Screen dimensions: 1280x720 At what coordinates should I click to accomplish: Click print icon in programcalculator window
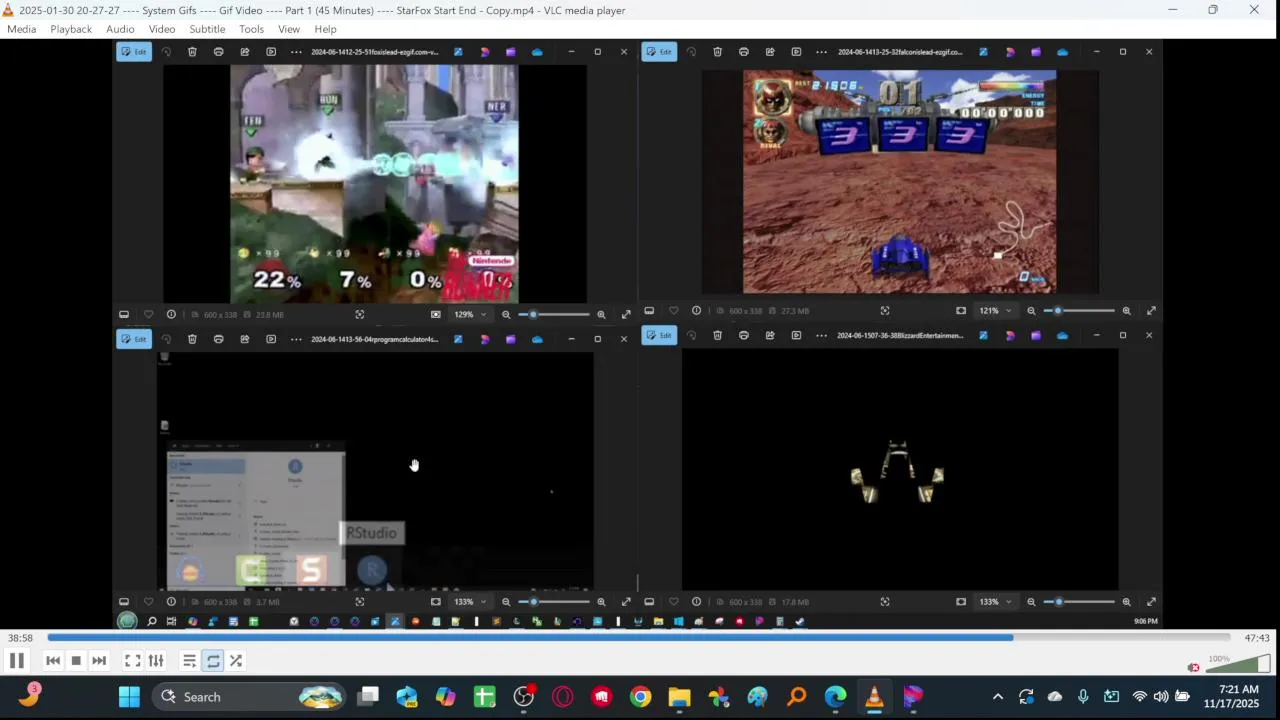click(218, 339)
